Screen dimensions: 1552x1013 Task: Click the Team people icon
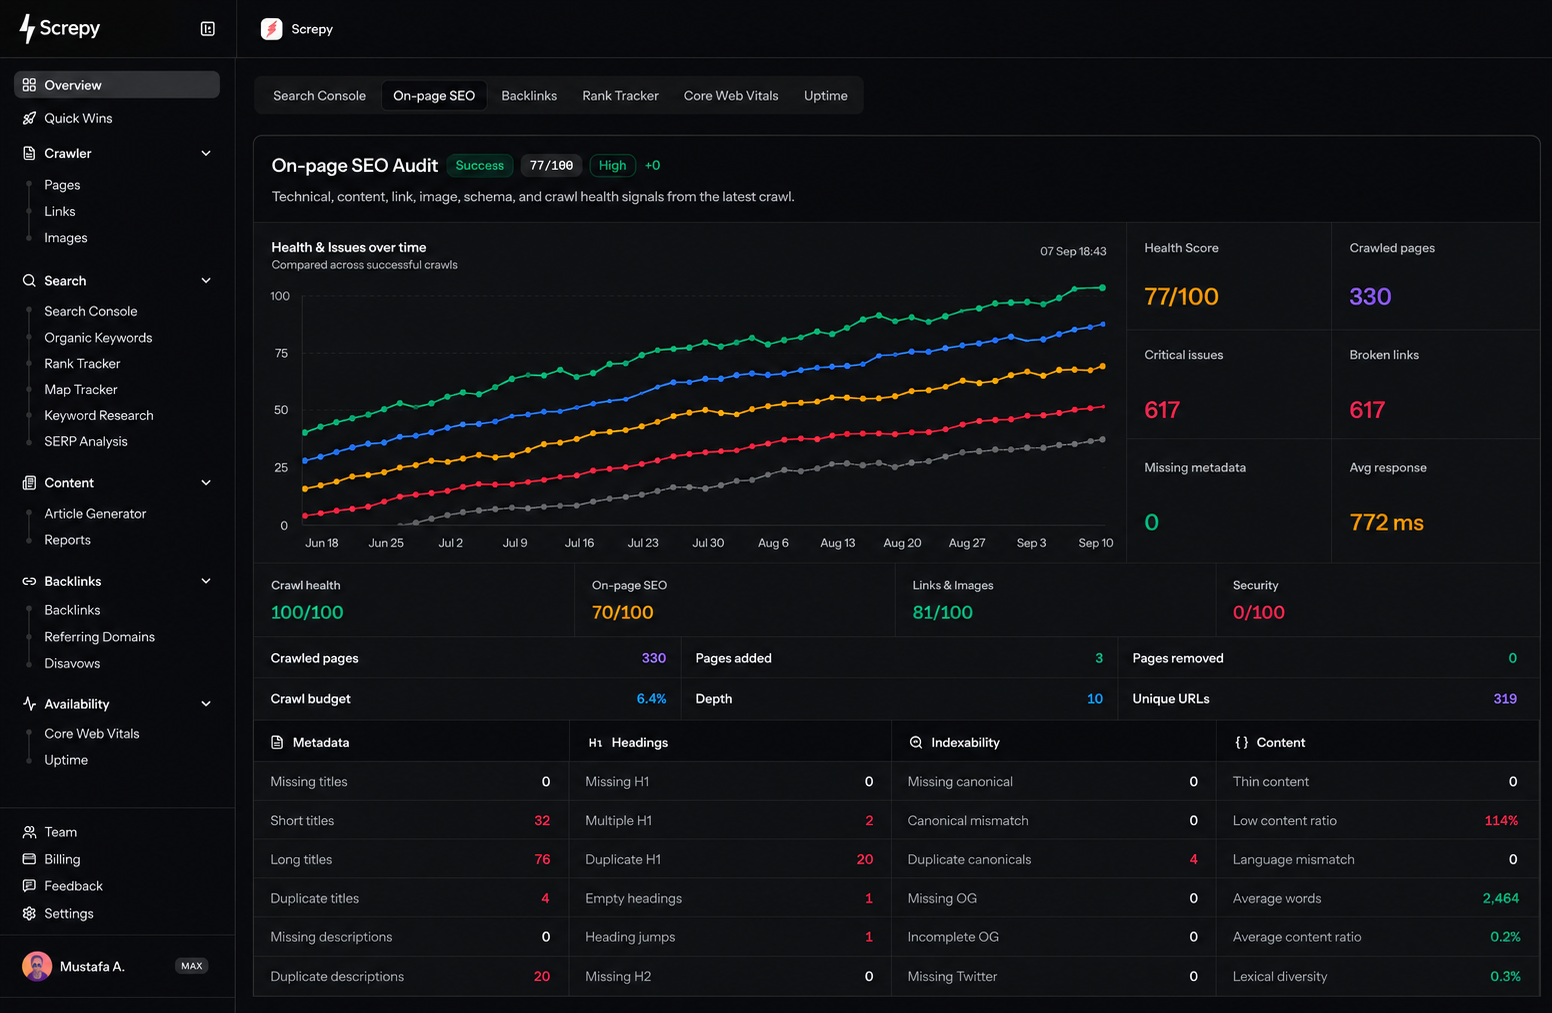point(29,832)
